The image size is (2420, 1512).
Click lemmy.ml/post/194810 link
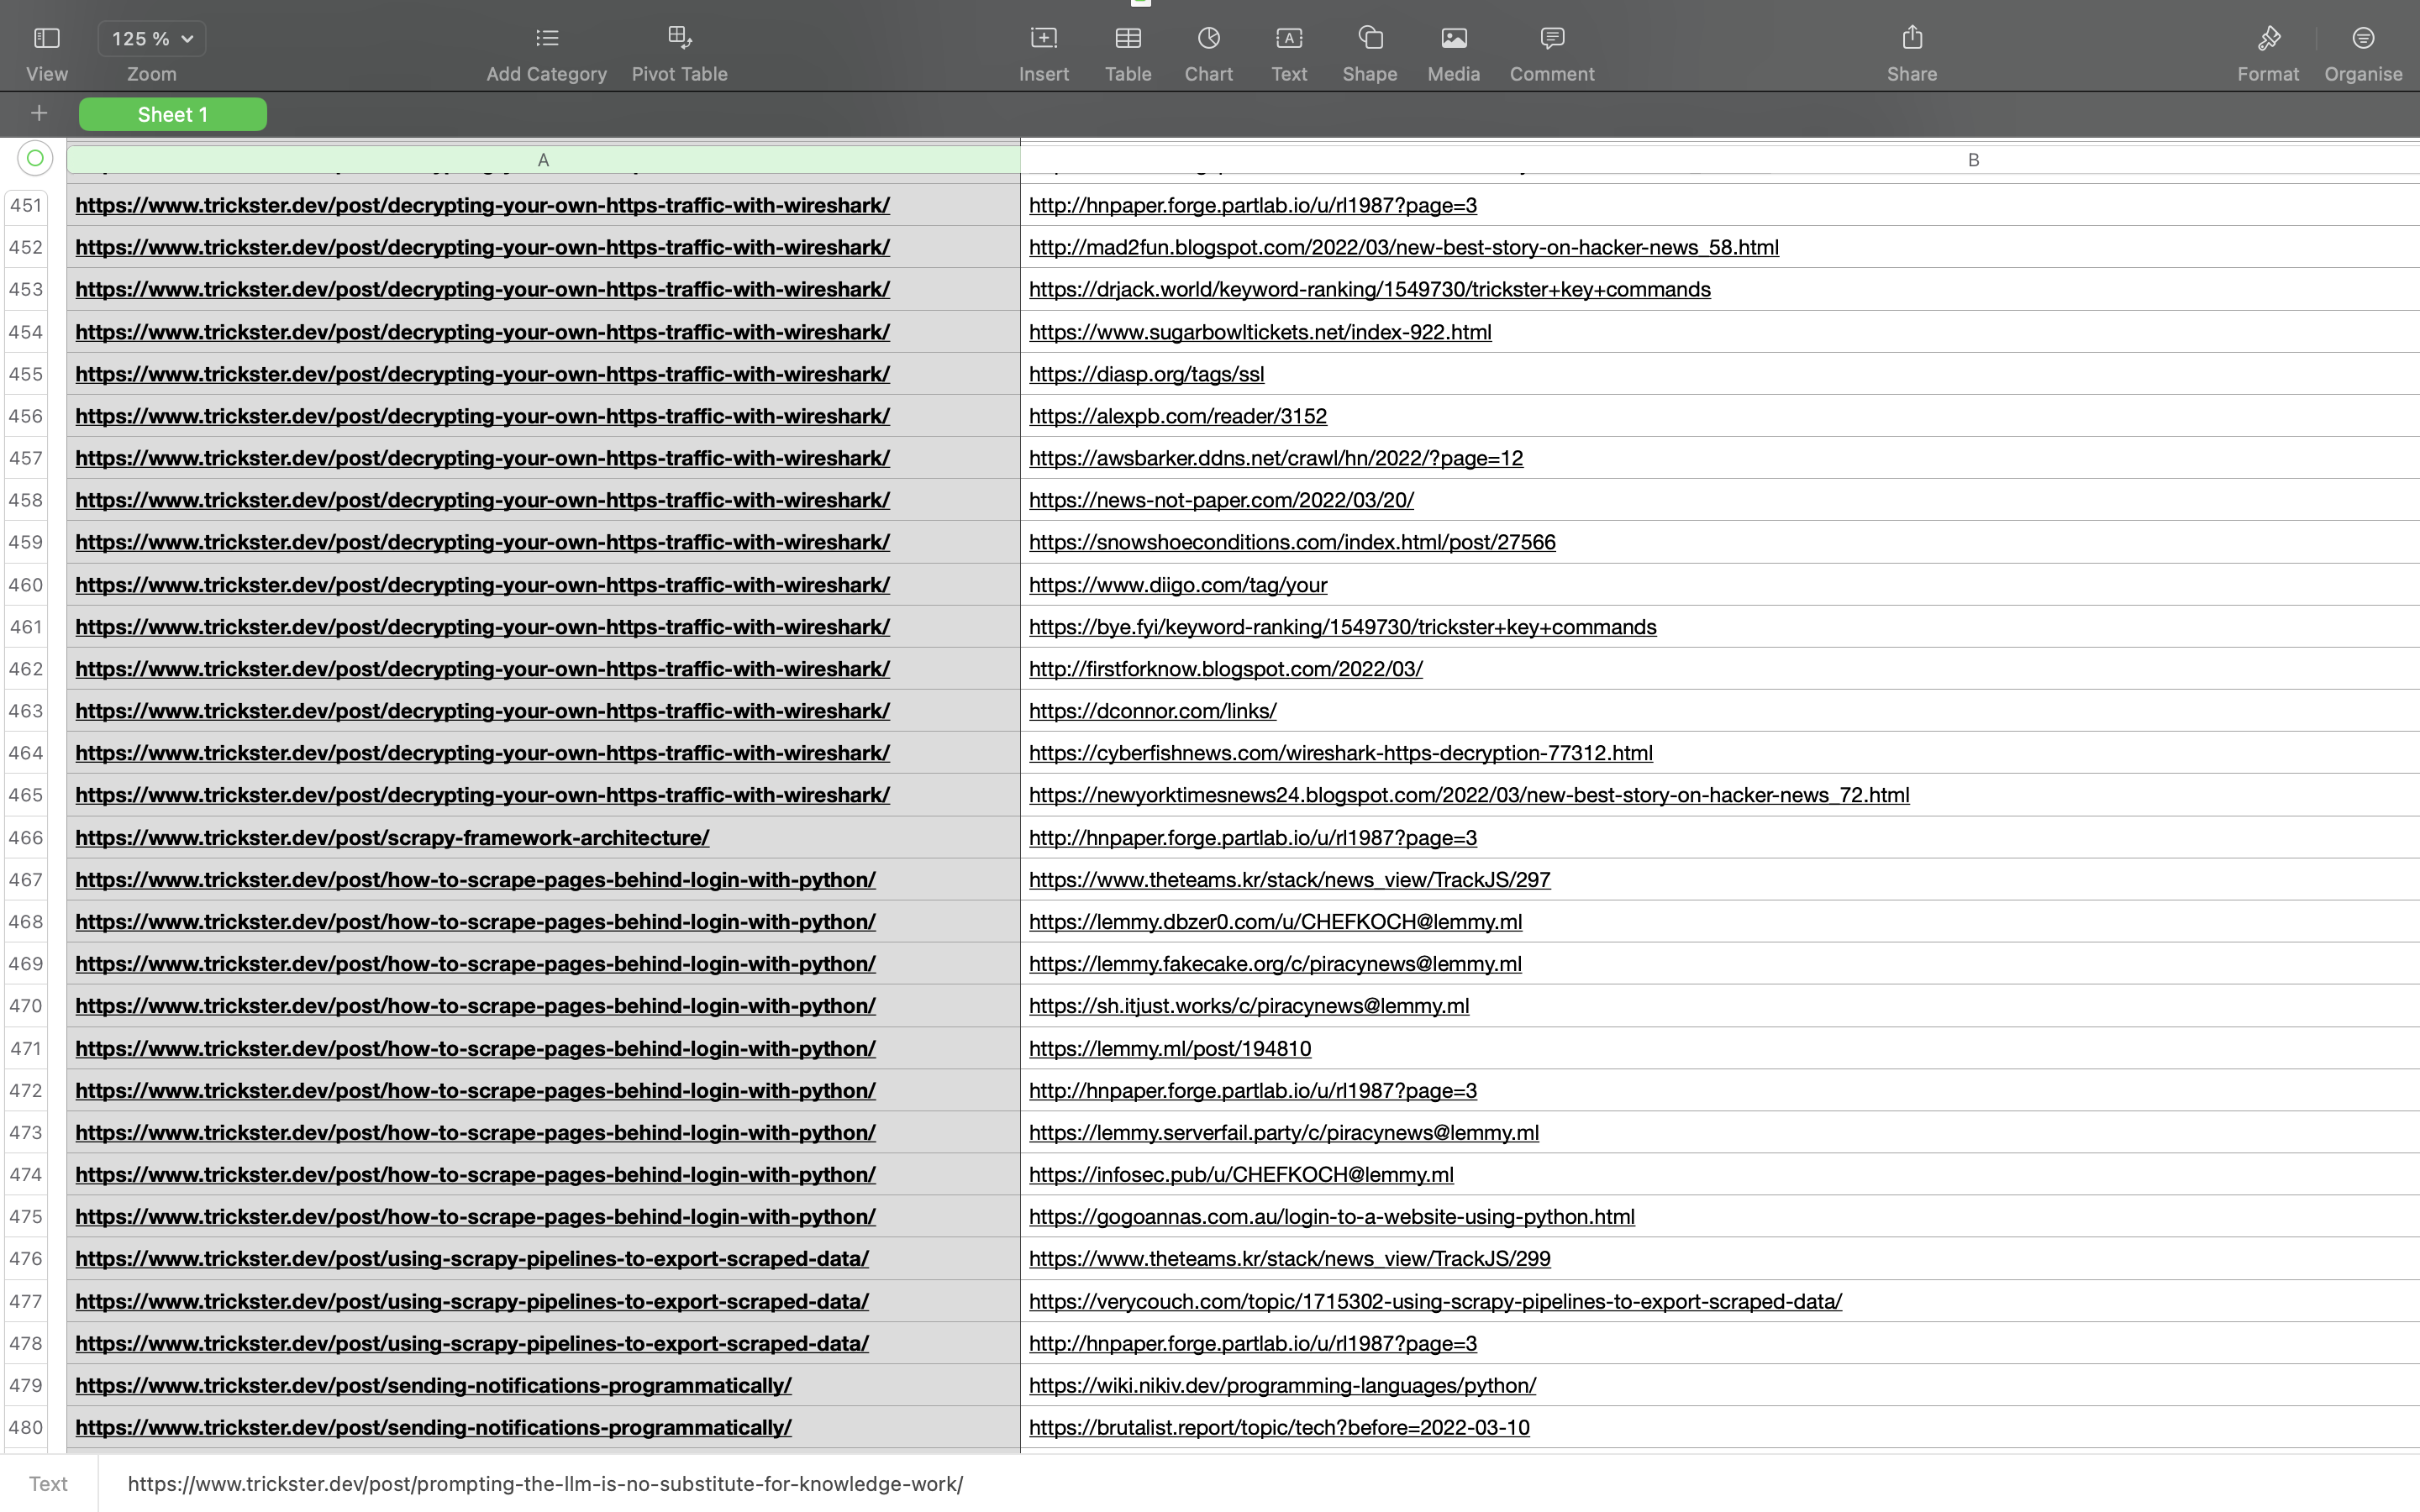[1169, 1049]
